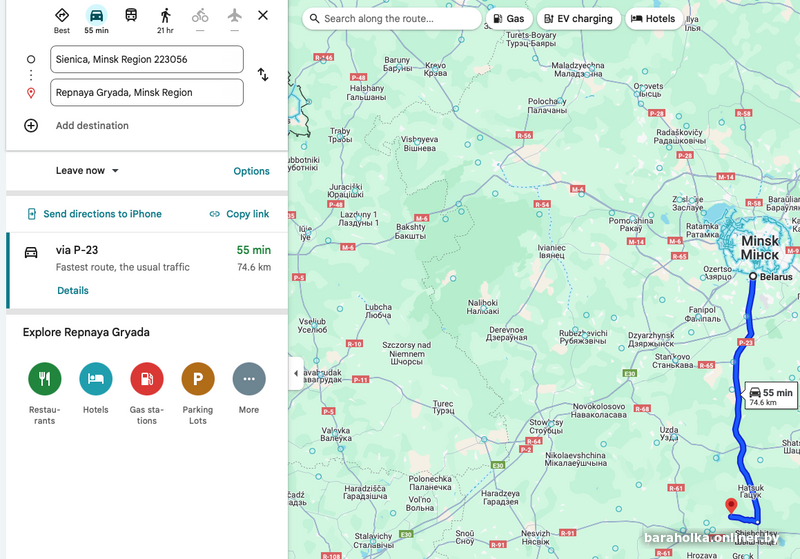Filter route by EV charging chip
This screenshot has height=559, width=800.
point(579,19)
